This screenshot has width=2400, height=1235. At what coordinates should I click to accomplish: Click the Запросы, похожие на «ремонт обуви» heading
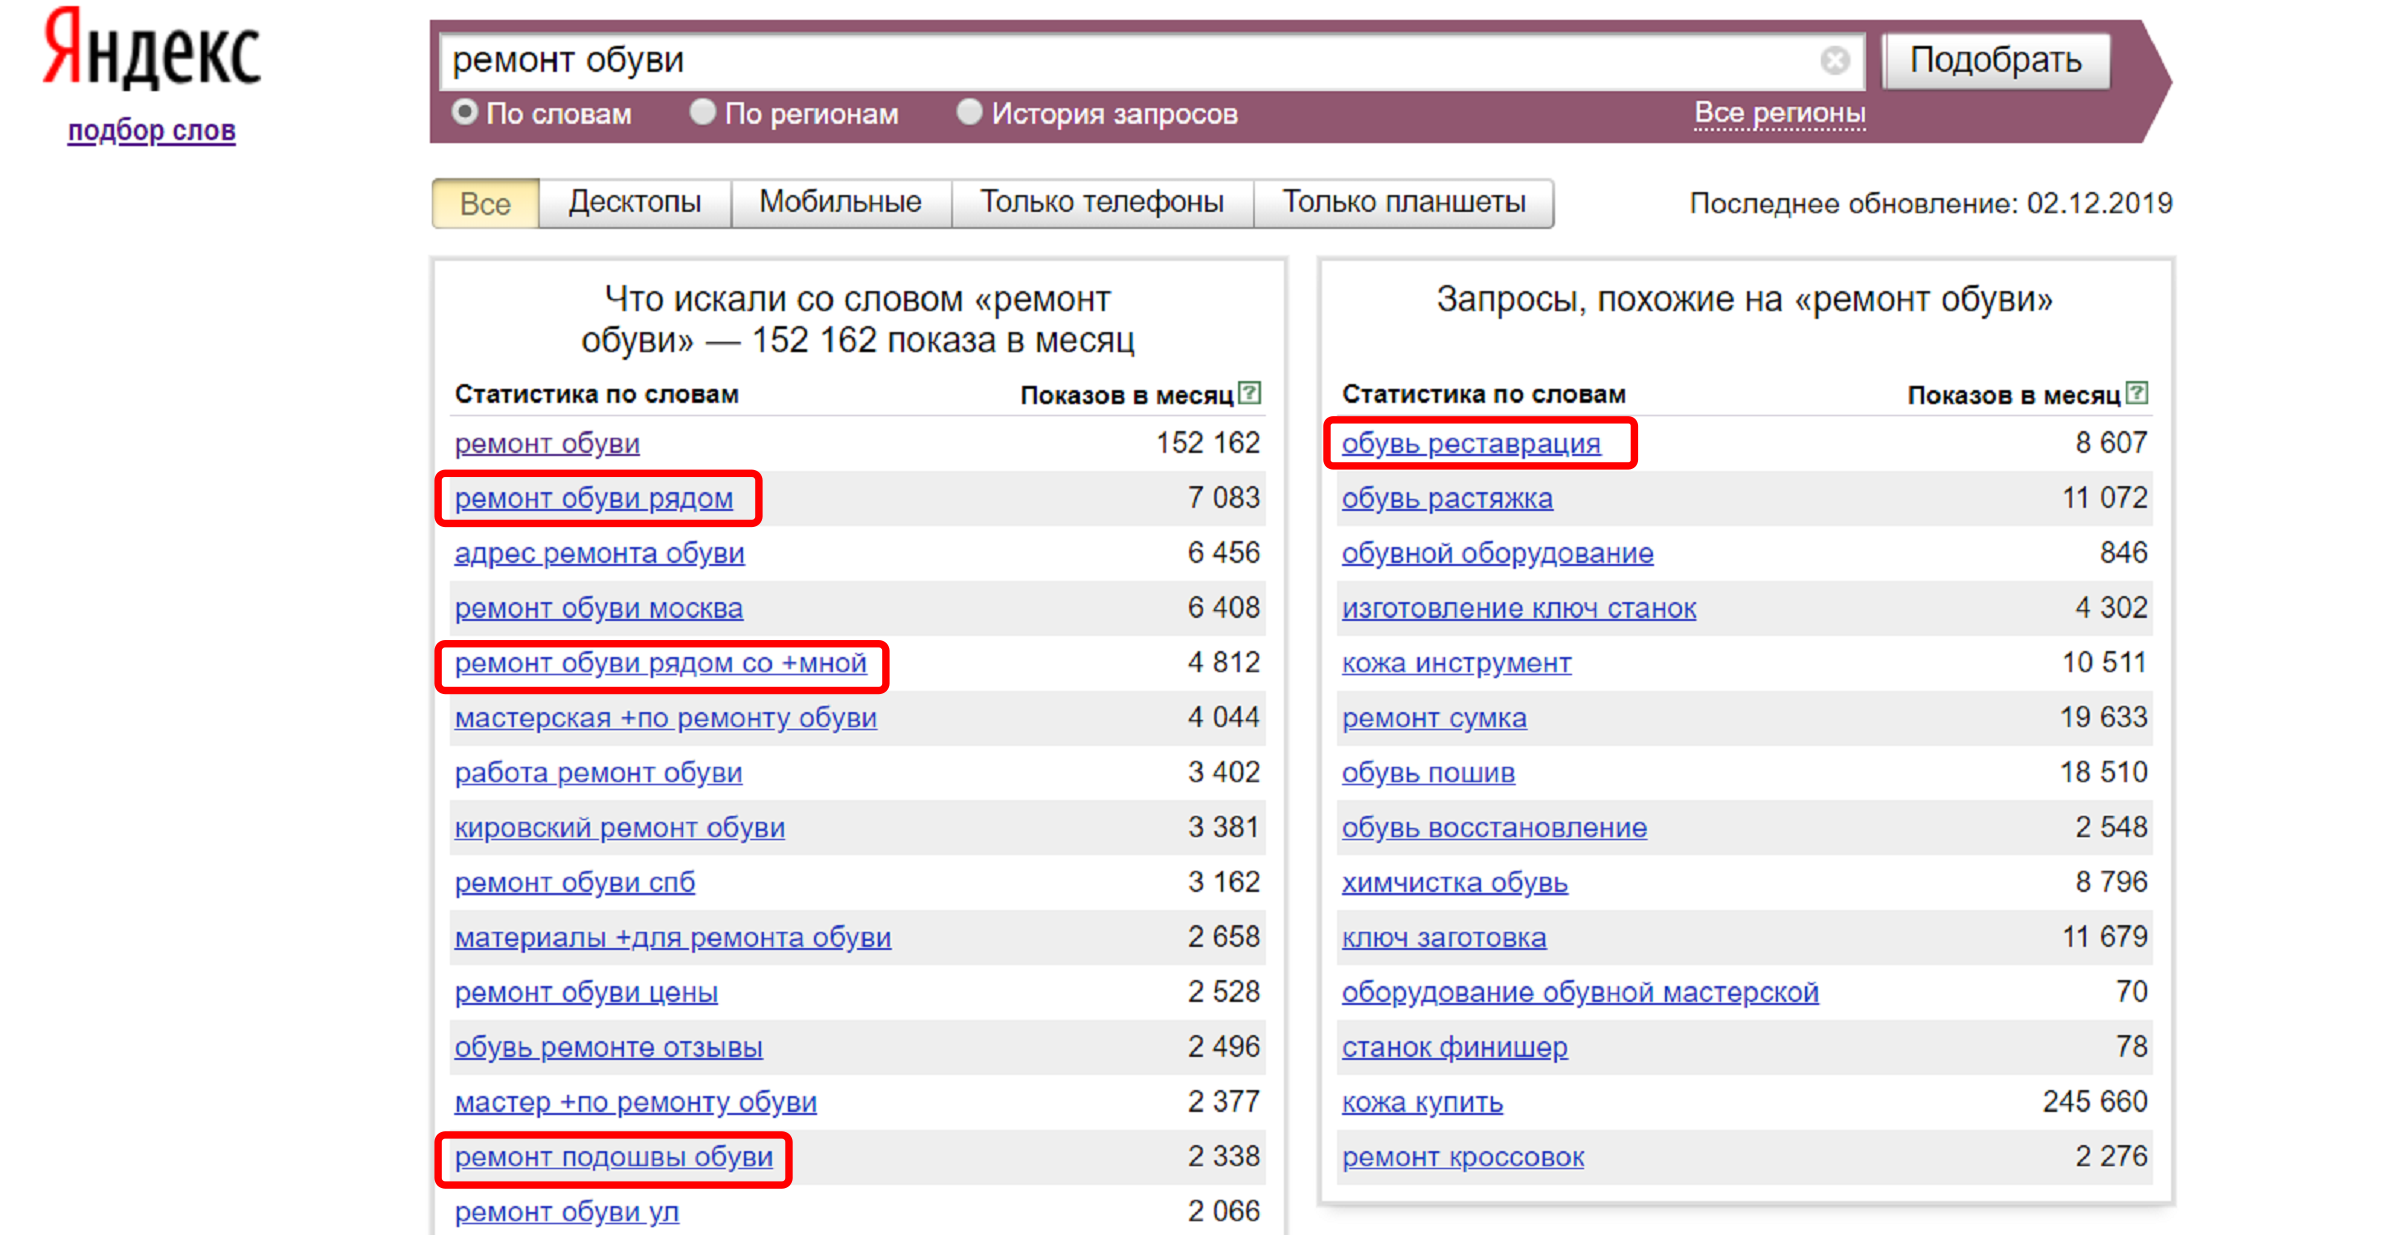[x=1745, y=299]
